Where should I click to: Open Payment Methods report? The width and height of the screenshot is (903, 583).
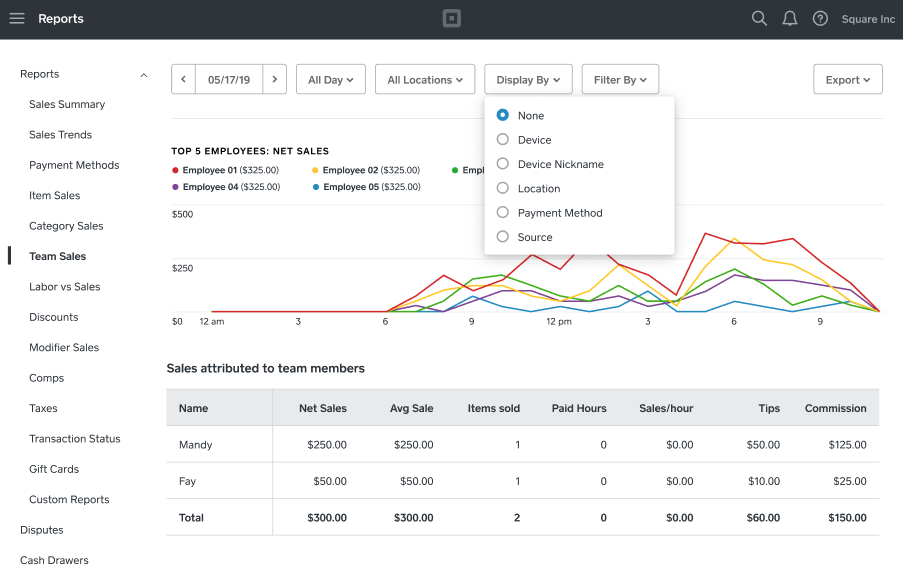(x=74, y=165)
